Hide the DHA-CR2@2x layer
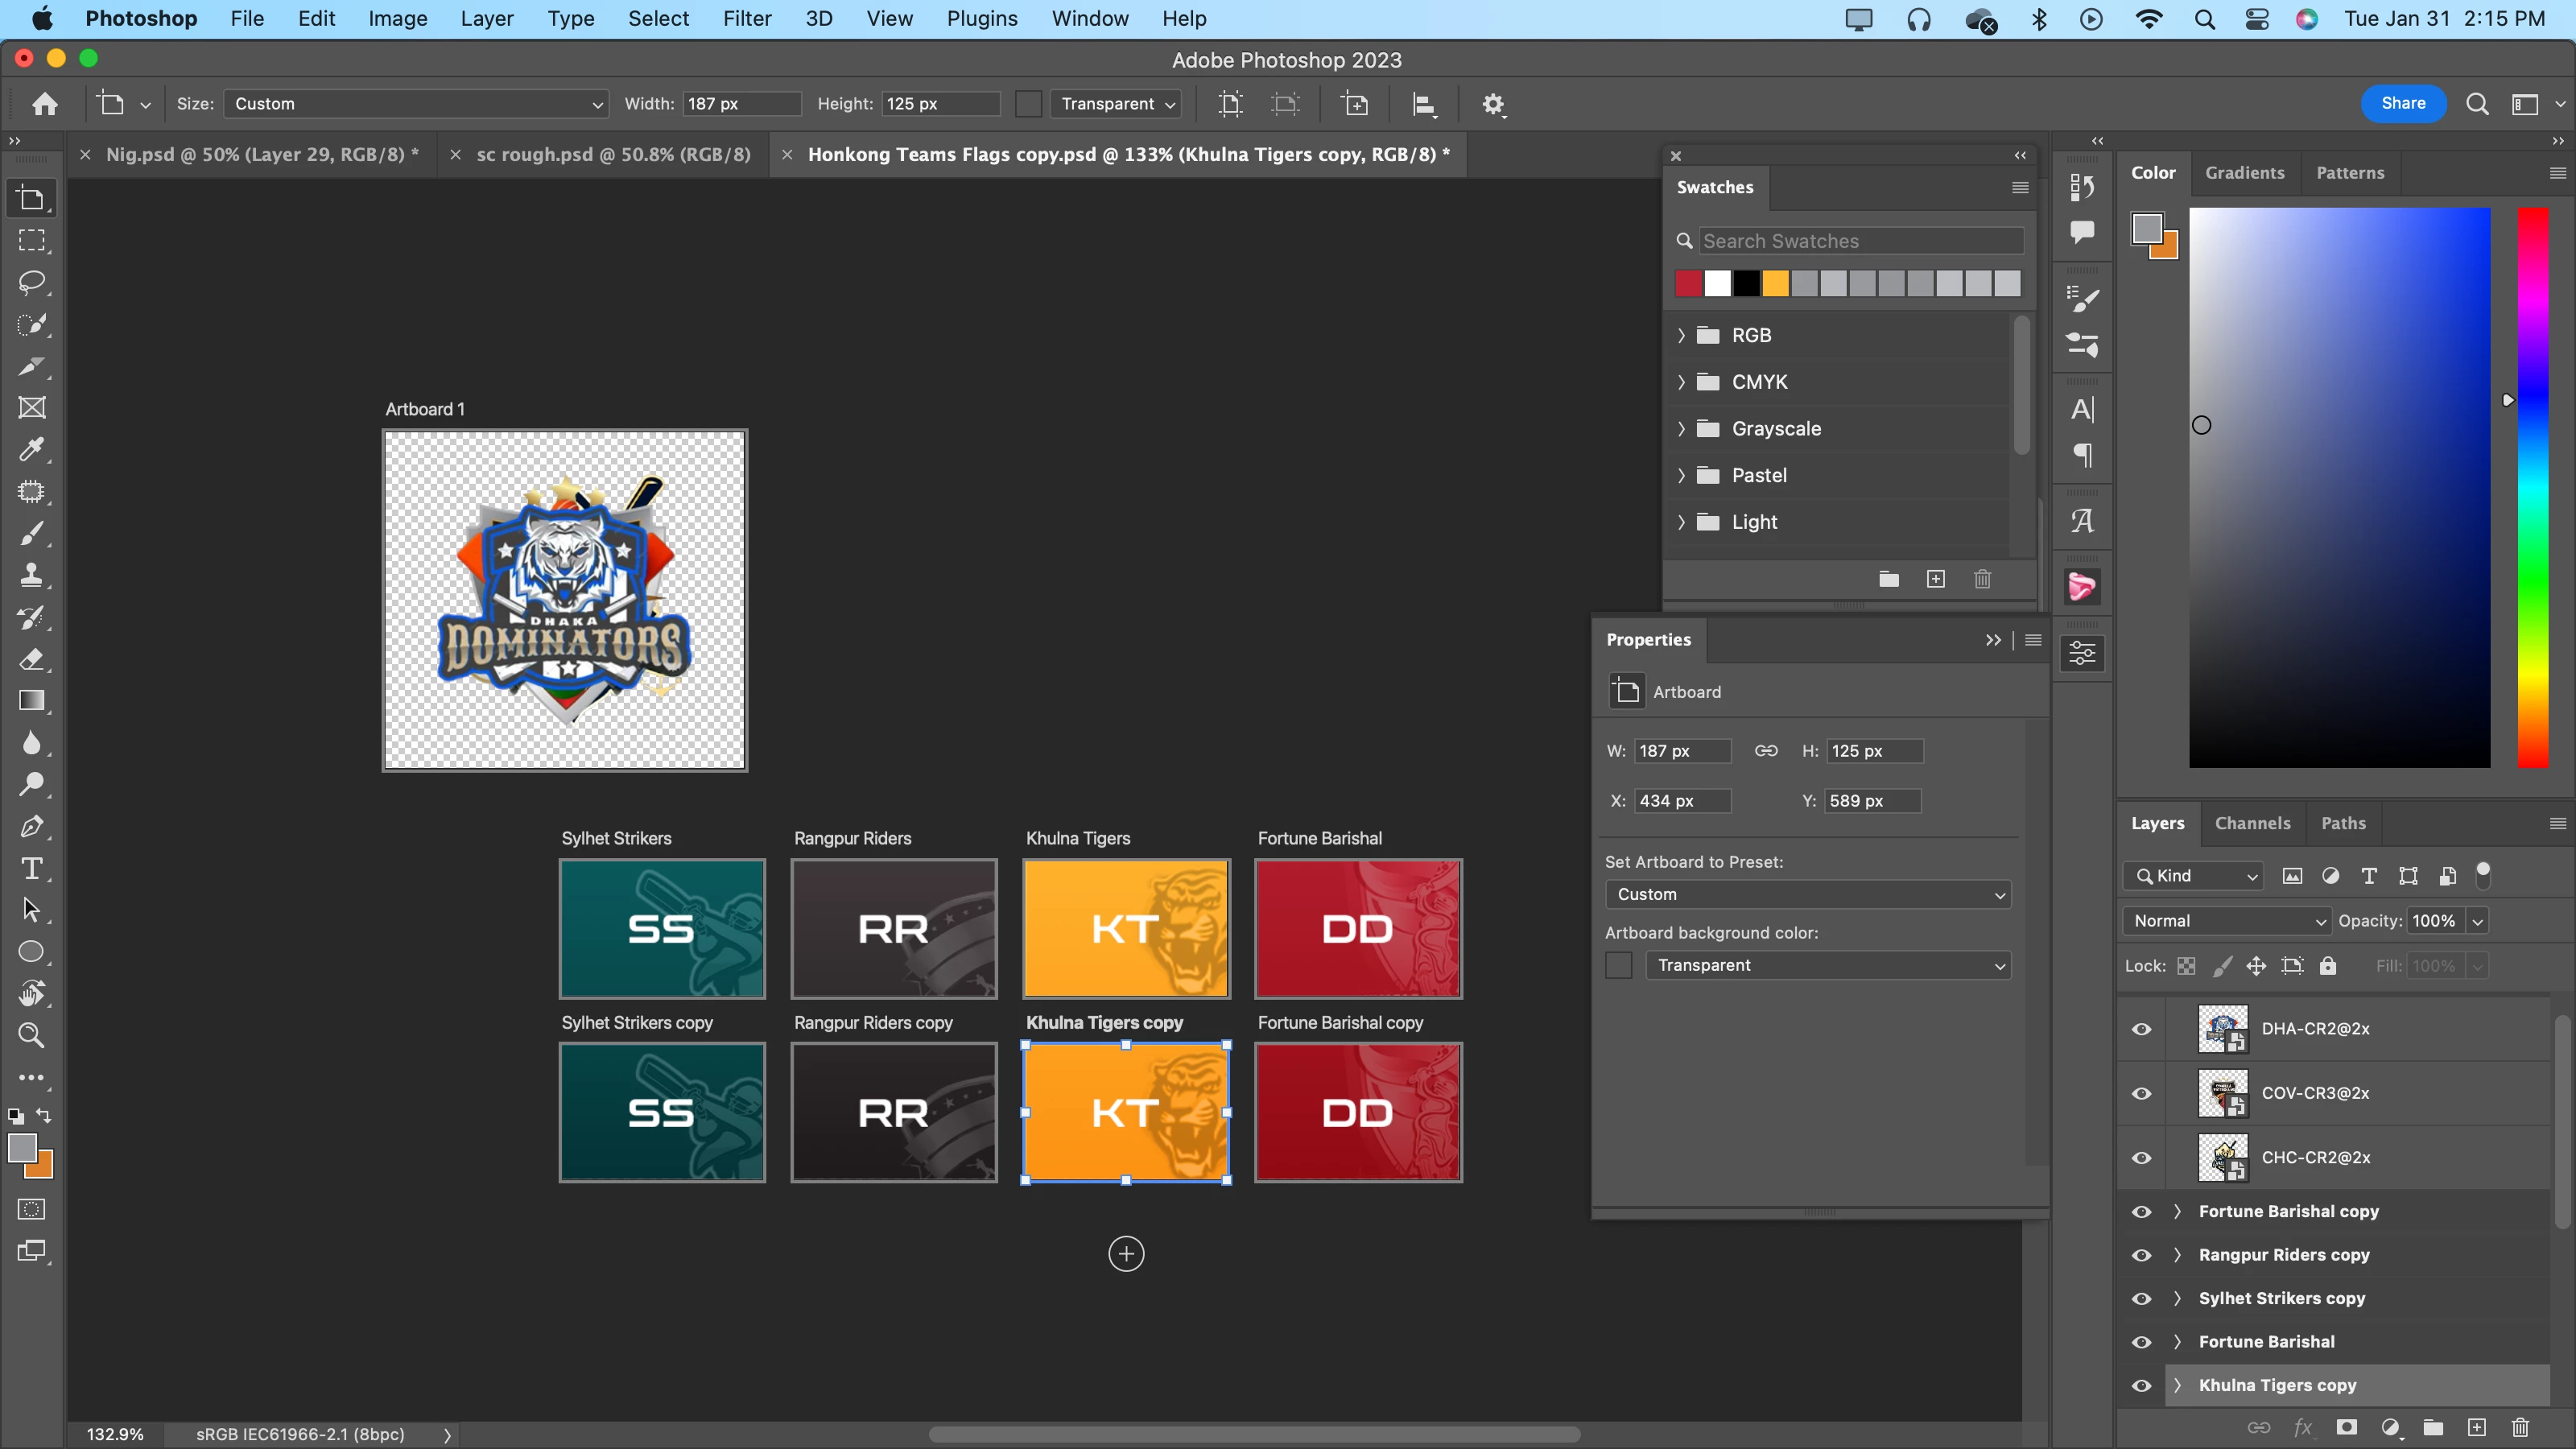The width and height of the screenshot is (2576, 1449). tap(2141, 1029)
